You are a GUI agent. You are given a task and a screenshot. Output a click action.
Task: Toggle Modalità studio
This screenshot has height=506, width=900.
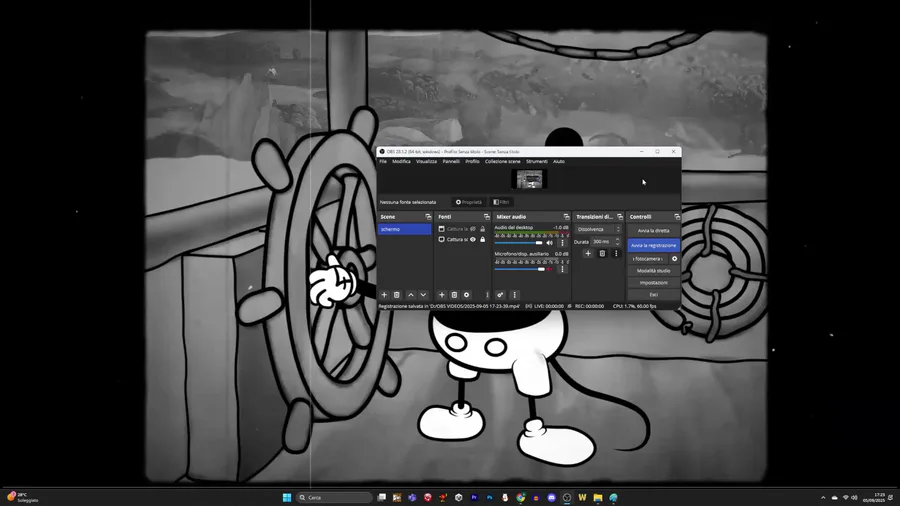(x=653, y=271)
